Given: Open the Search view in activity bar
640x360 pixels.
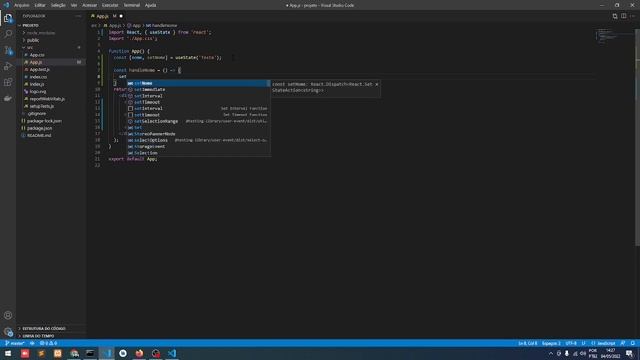Looking at the screenshot, I should click(8, 34).
